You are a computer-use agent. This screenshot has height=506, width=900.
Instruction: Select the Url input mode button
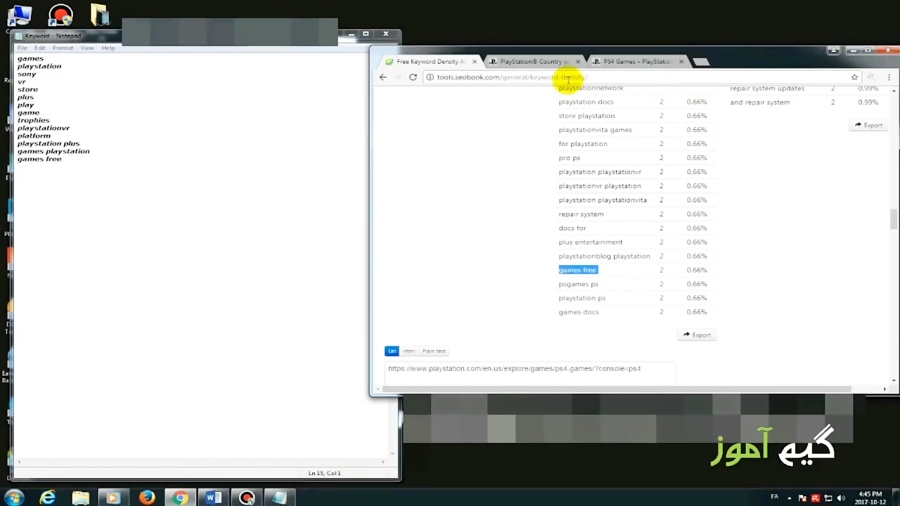(391, 351)
